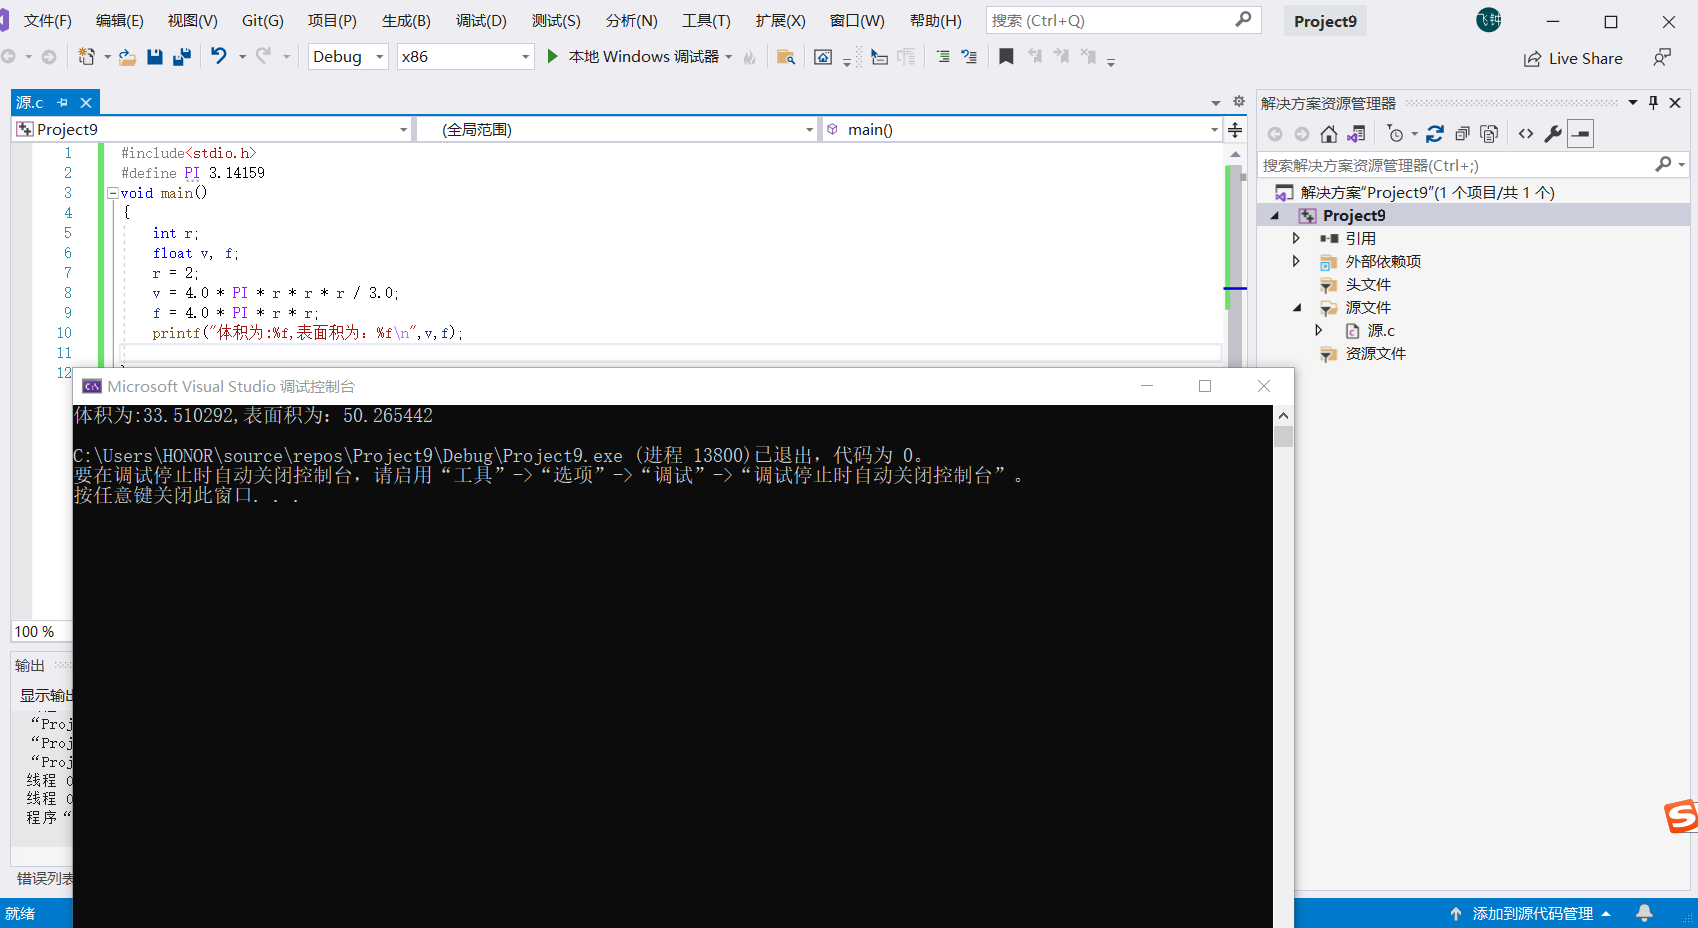
Task: Toggle auto-hide pin of Solution Explorer
Action: (x=1654, y=102)
